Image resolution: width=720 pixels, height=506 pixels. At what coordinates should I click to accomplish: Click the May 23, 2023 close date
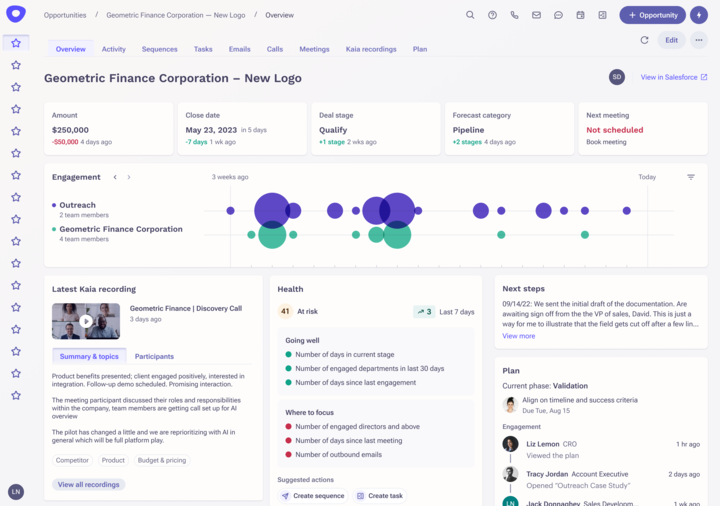(x=211, y=130)
